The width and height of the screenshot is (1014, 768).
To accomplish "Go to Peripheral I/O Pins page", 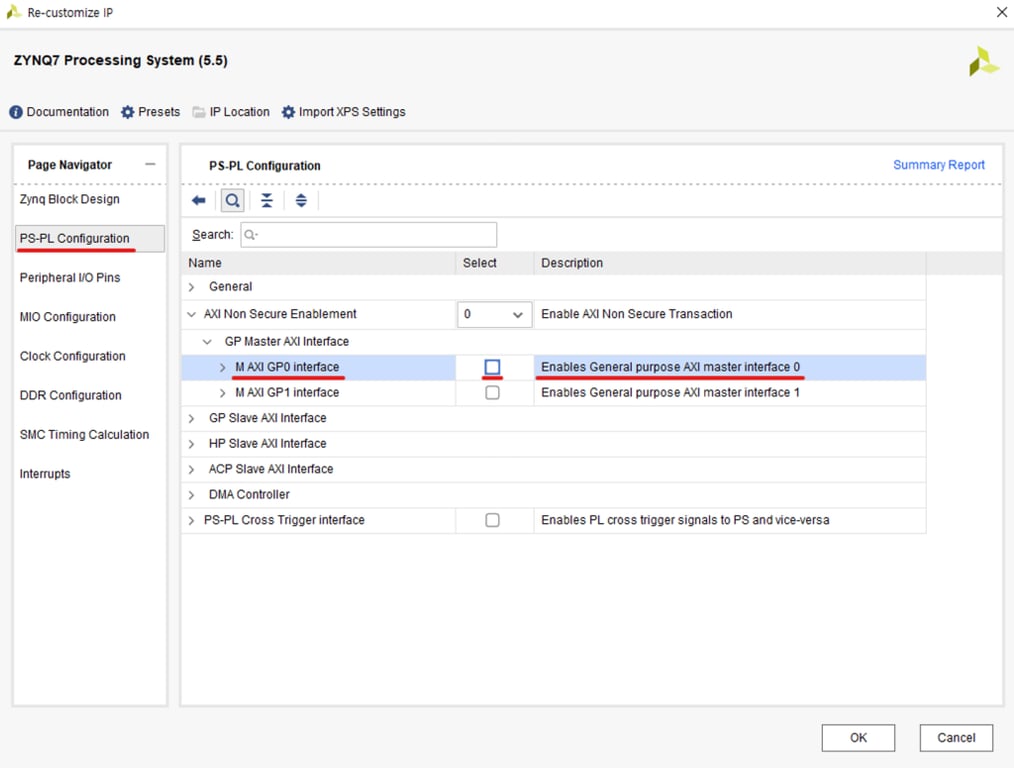I will [70, 277].
